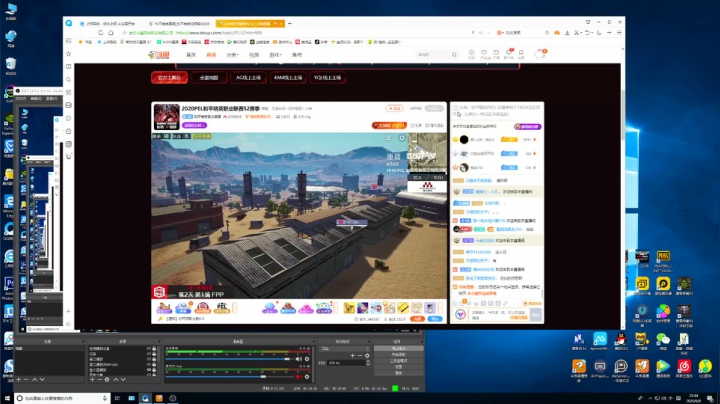The image size is (720, 404).
Task: Adjust second mixer channel volume slider
Action: (x=230, y=376)
